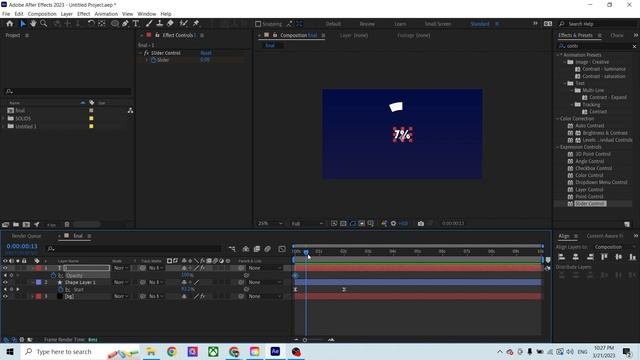Enable frame blending icon in timeline
Screen dimensions: 640x360
[x=257, y=249]
